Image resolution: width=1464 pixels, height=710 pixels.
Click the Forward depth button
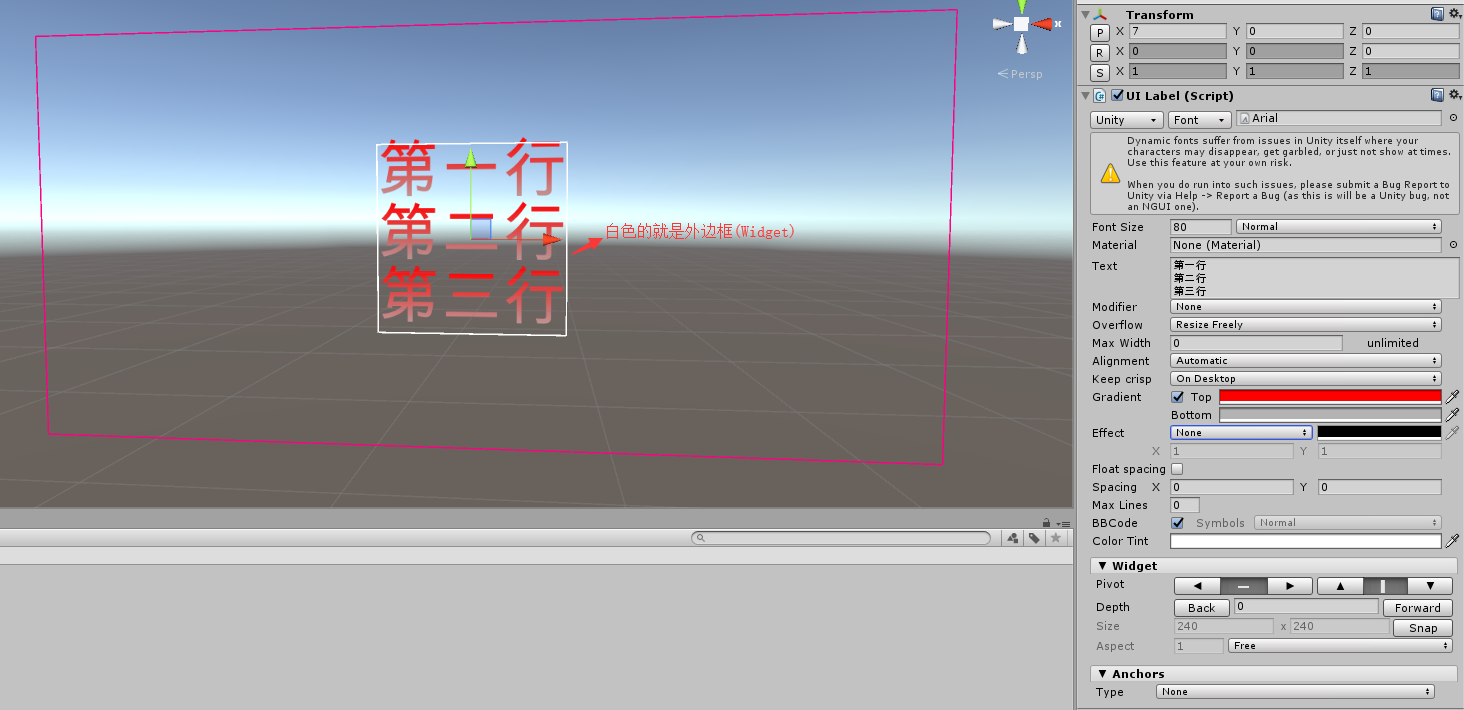click(1417, 607)
